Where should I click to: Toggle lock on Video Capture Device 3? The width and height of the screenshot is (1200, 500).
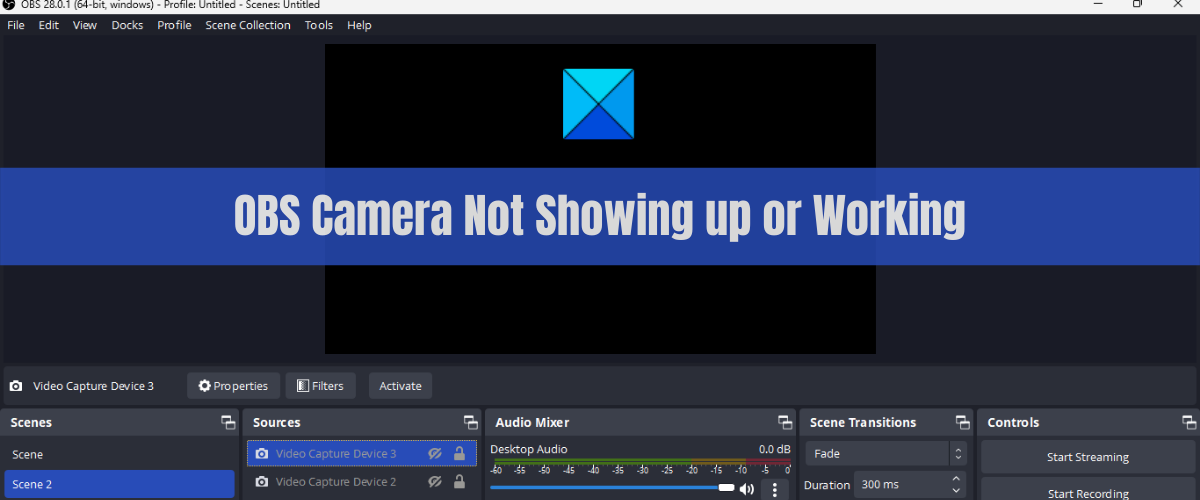point(459,454)
